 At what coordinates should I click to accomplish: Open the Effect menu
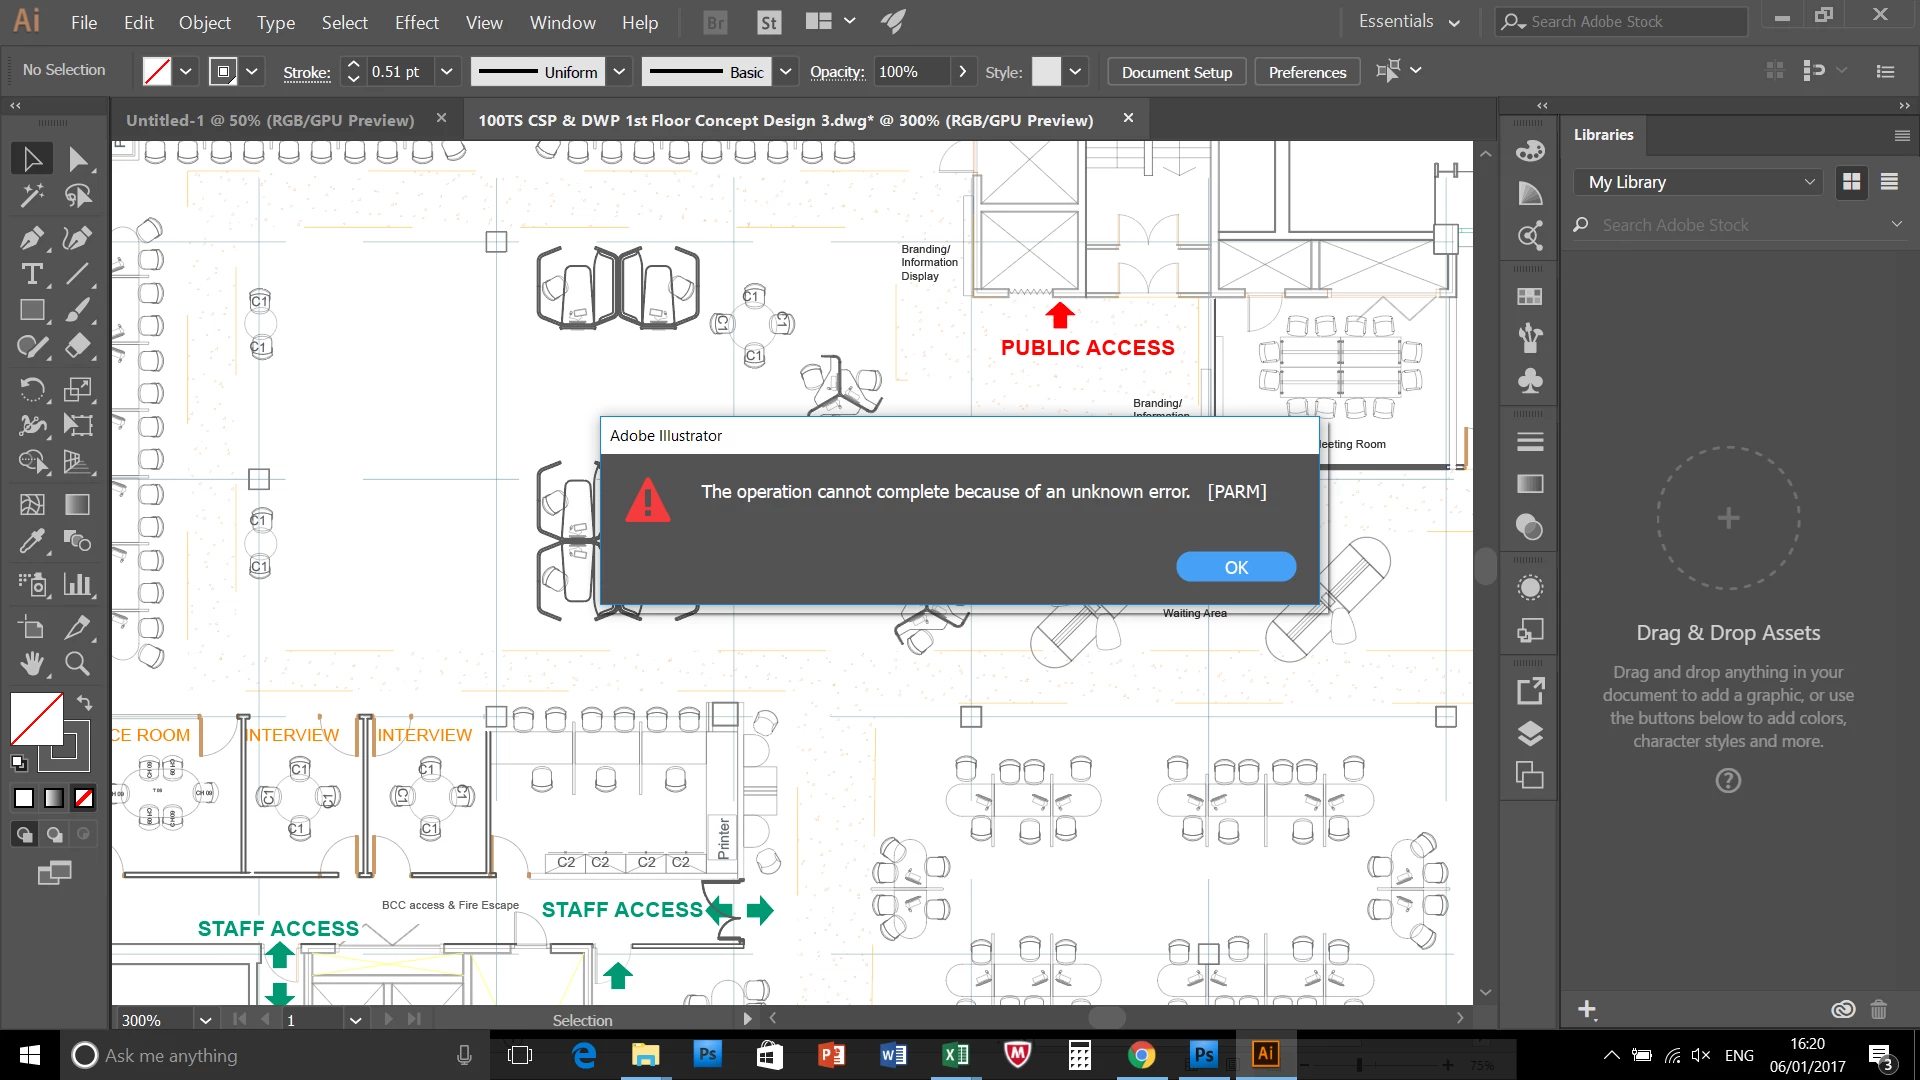pos(416,22)
